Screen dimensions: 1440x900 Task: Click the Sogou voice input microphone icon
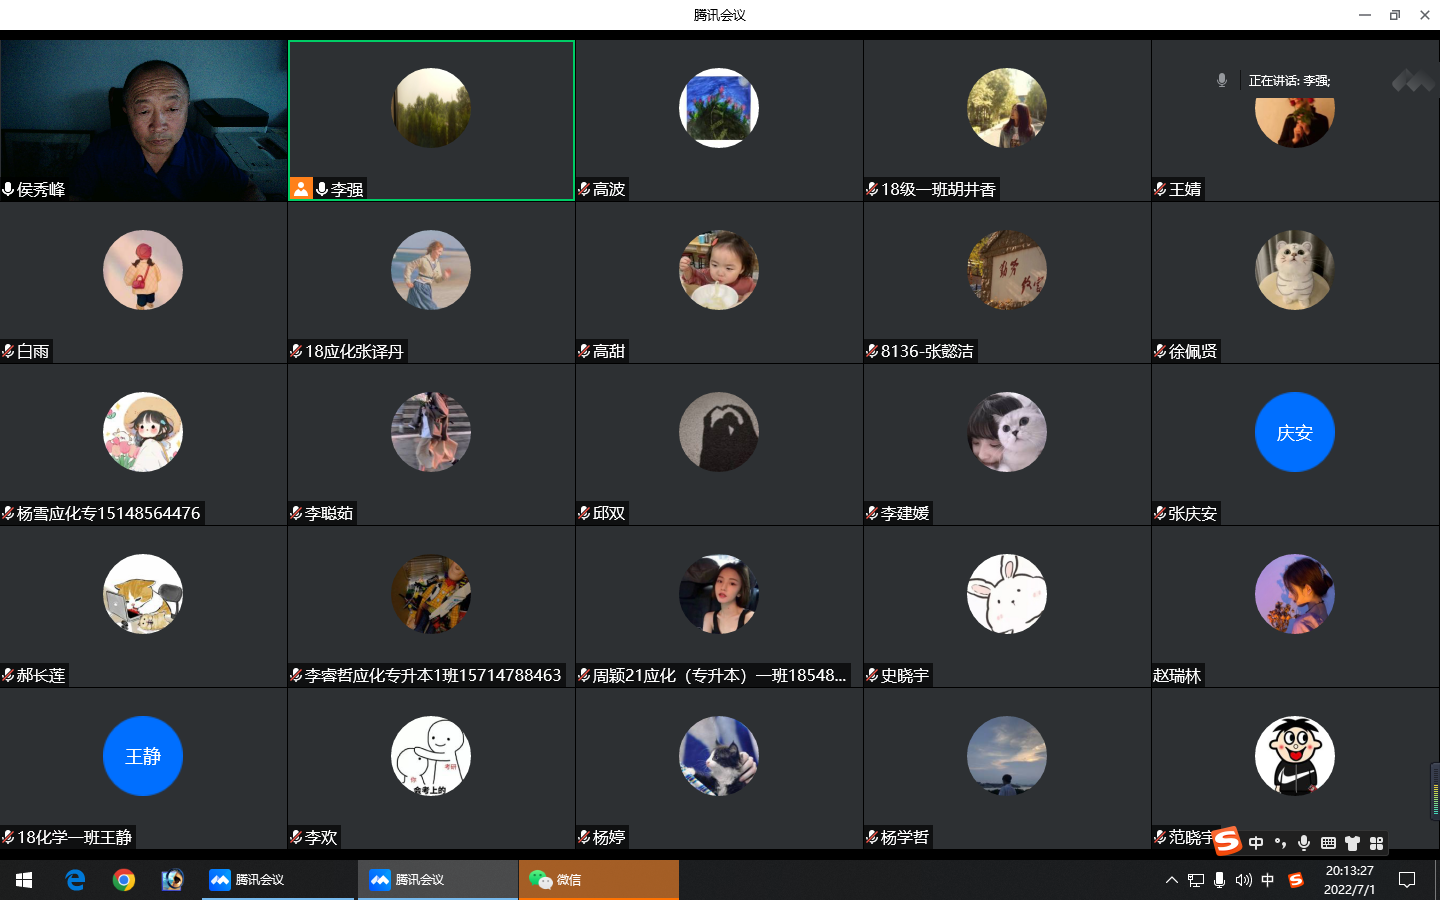pyautogui.click(x=1304, y=843)
